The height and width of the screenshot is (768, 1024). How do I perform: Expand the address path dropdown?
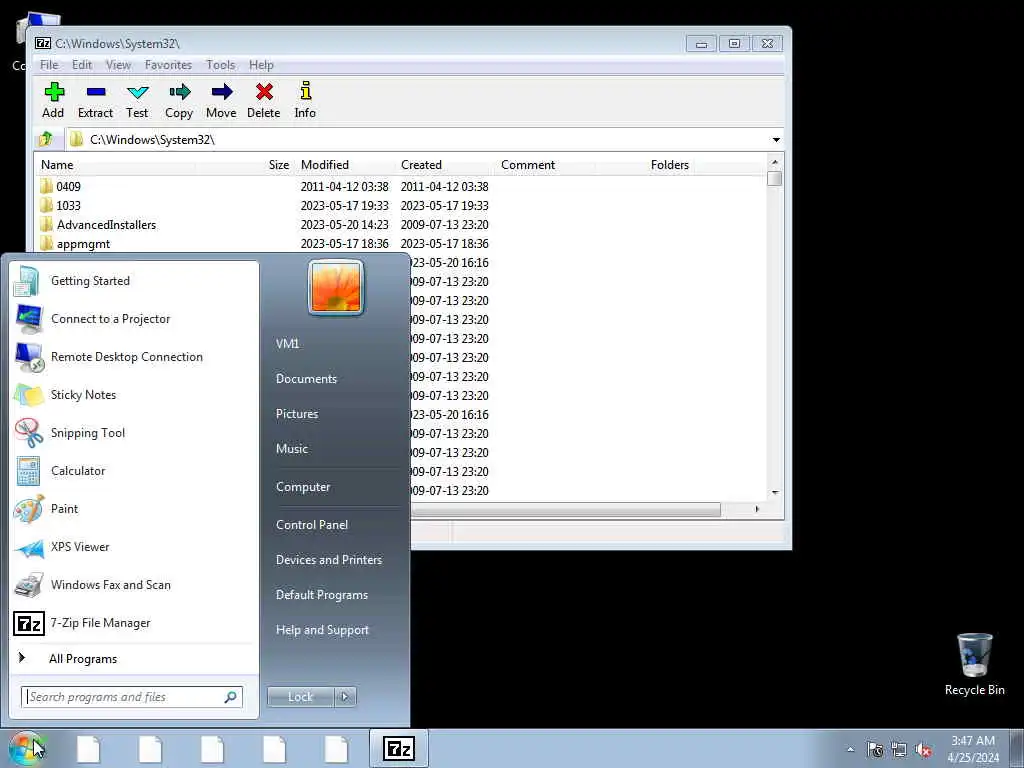point(776,140)
